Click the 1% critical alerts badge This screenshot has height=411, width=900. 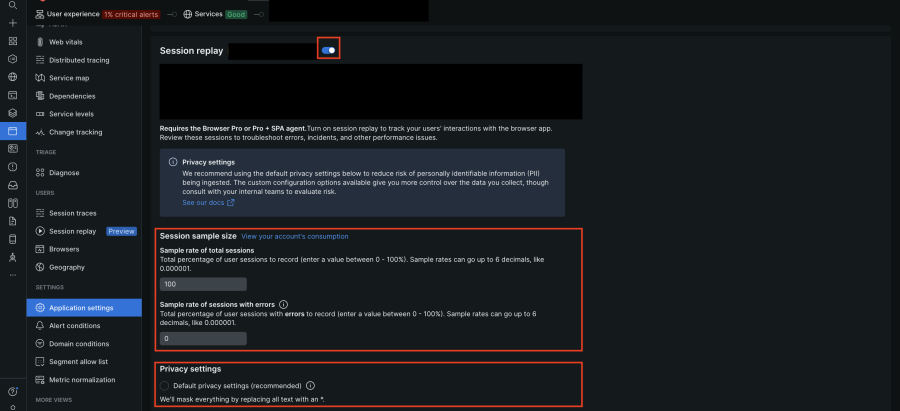[x=131, y=14]
